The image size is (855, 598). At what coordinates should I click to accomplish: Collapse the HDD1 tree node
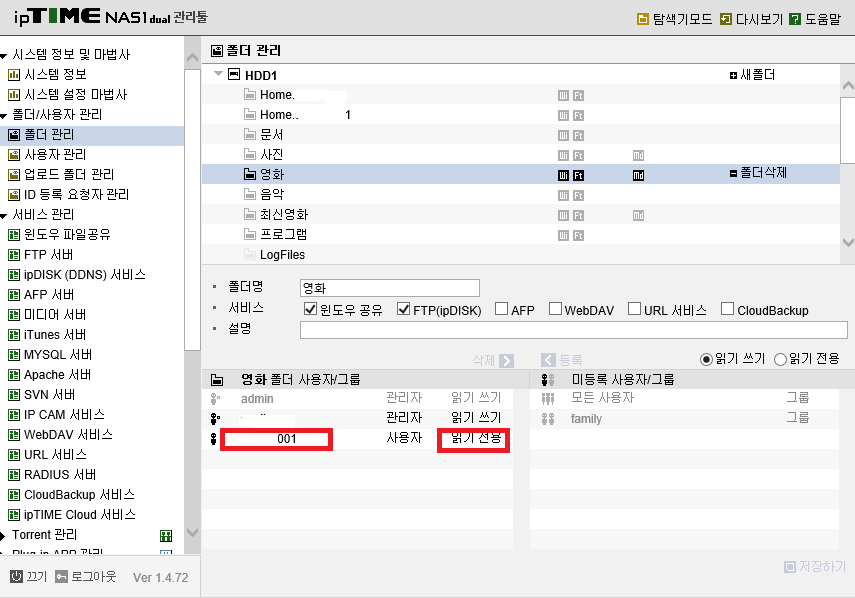click(x=218, y=73)
